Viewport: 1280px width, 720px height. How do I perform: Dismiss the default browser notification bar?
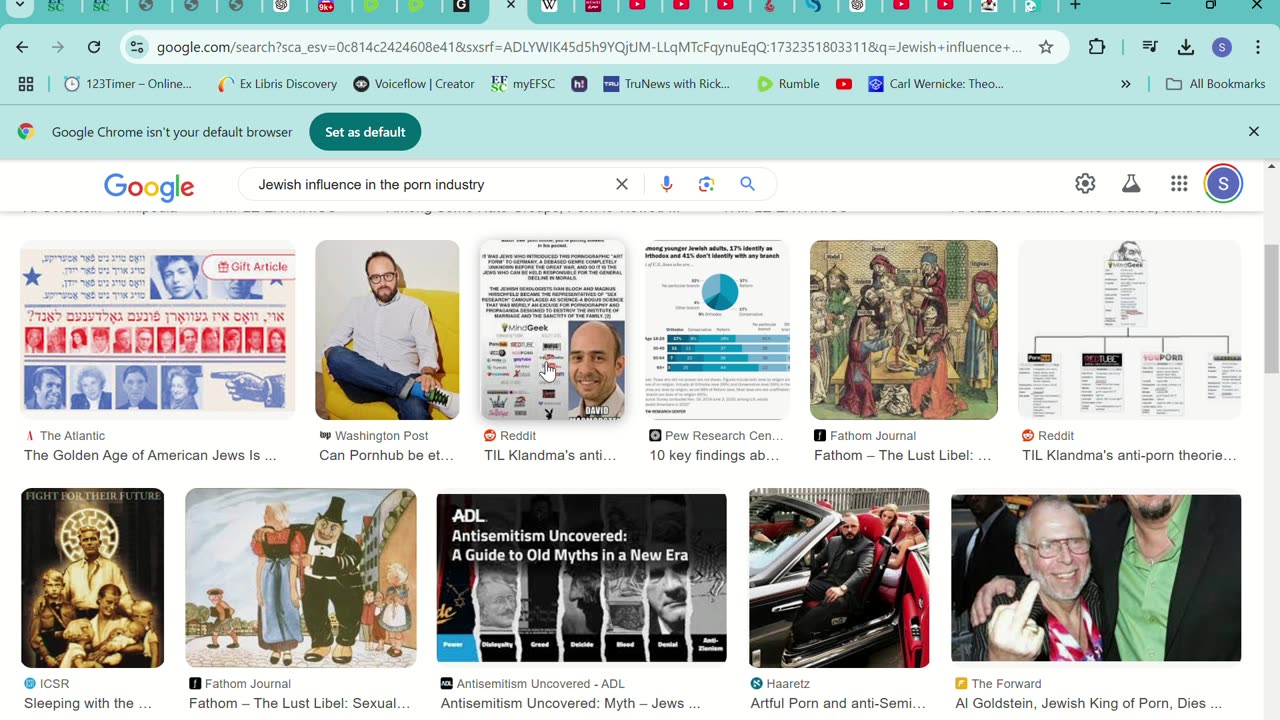1254,132
